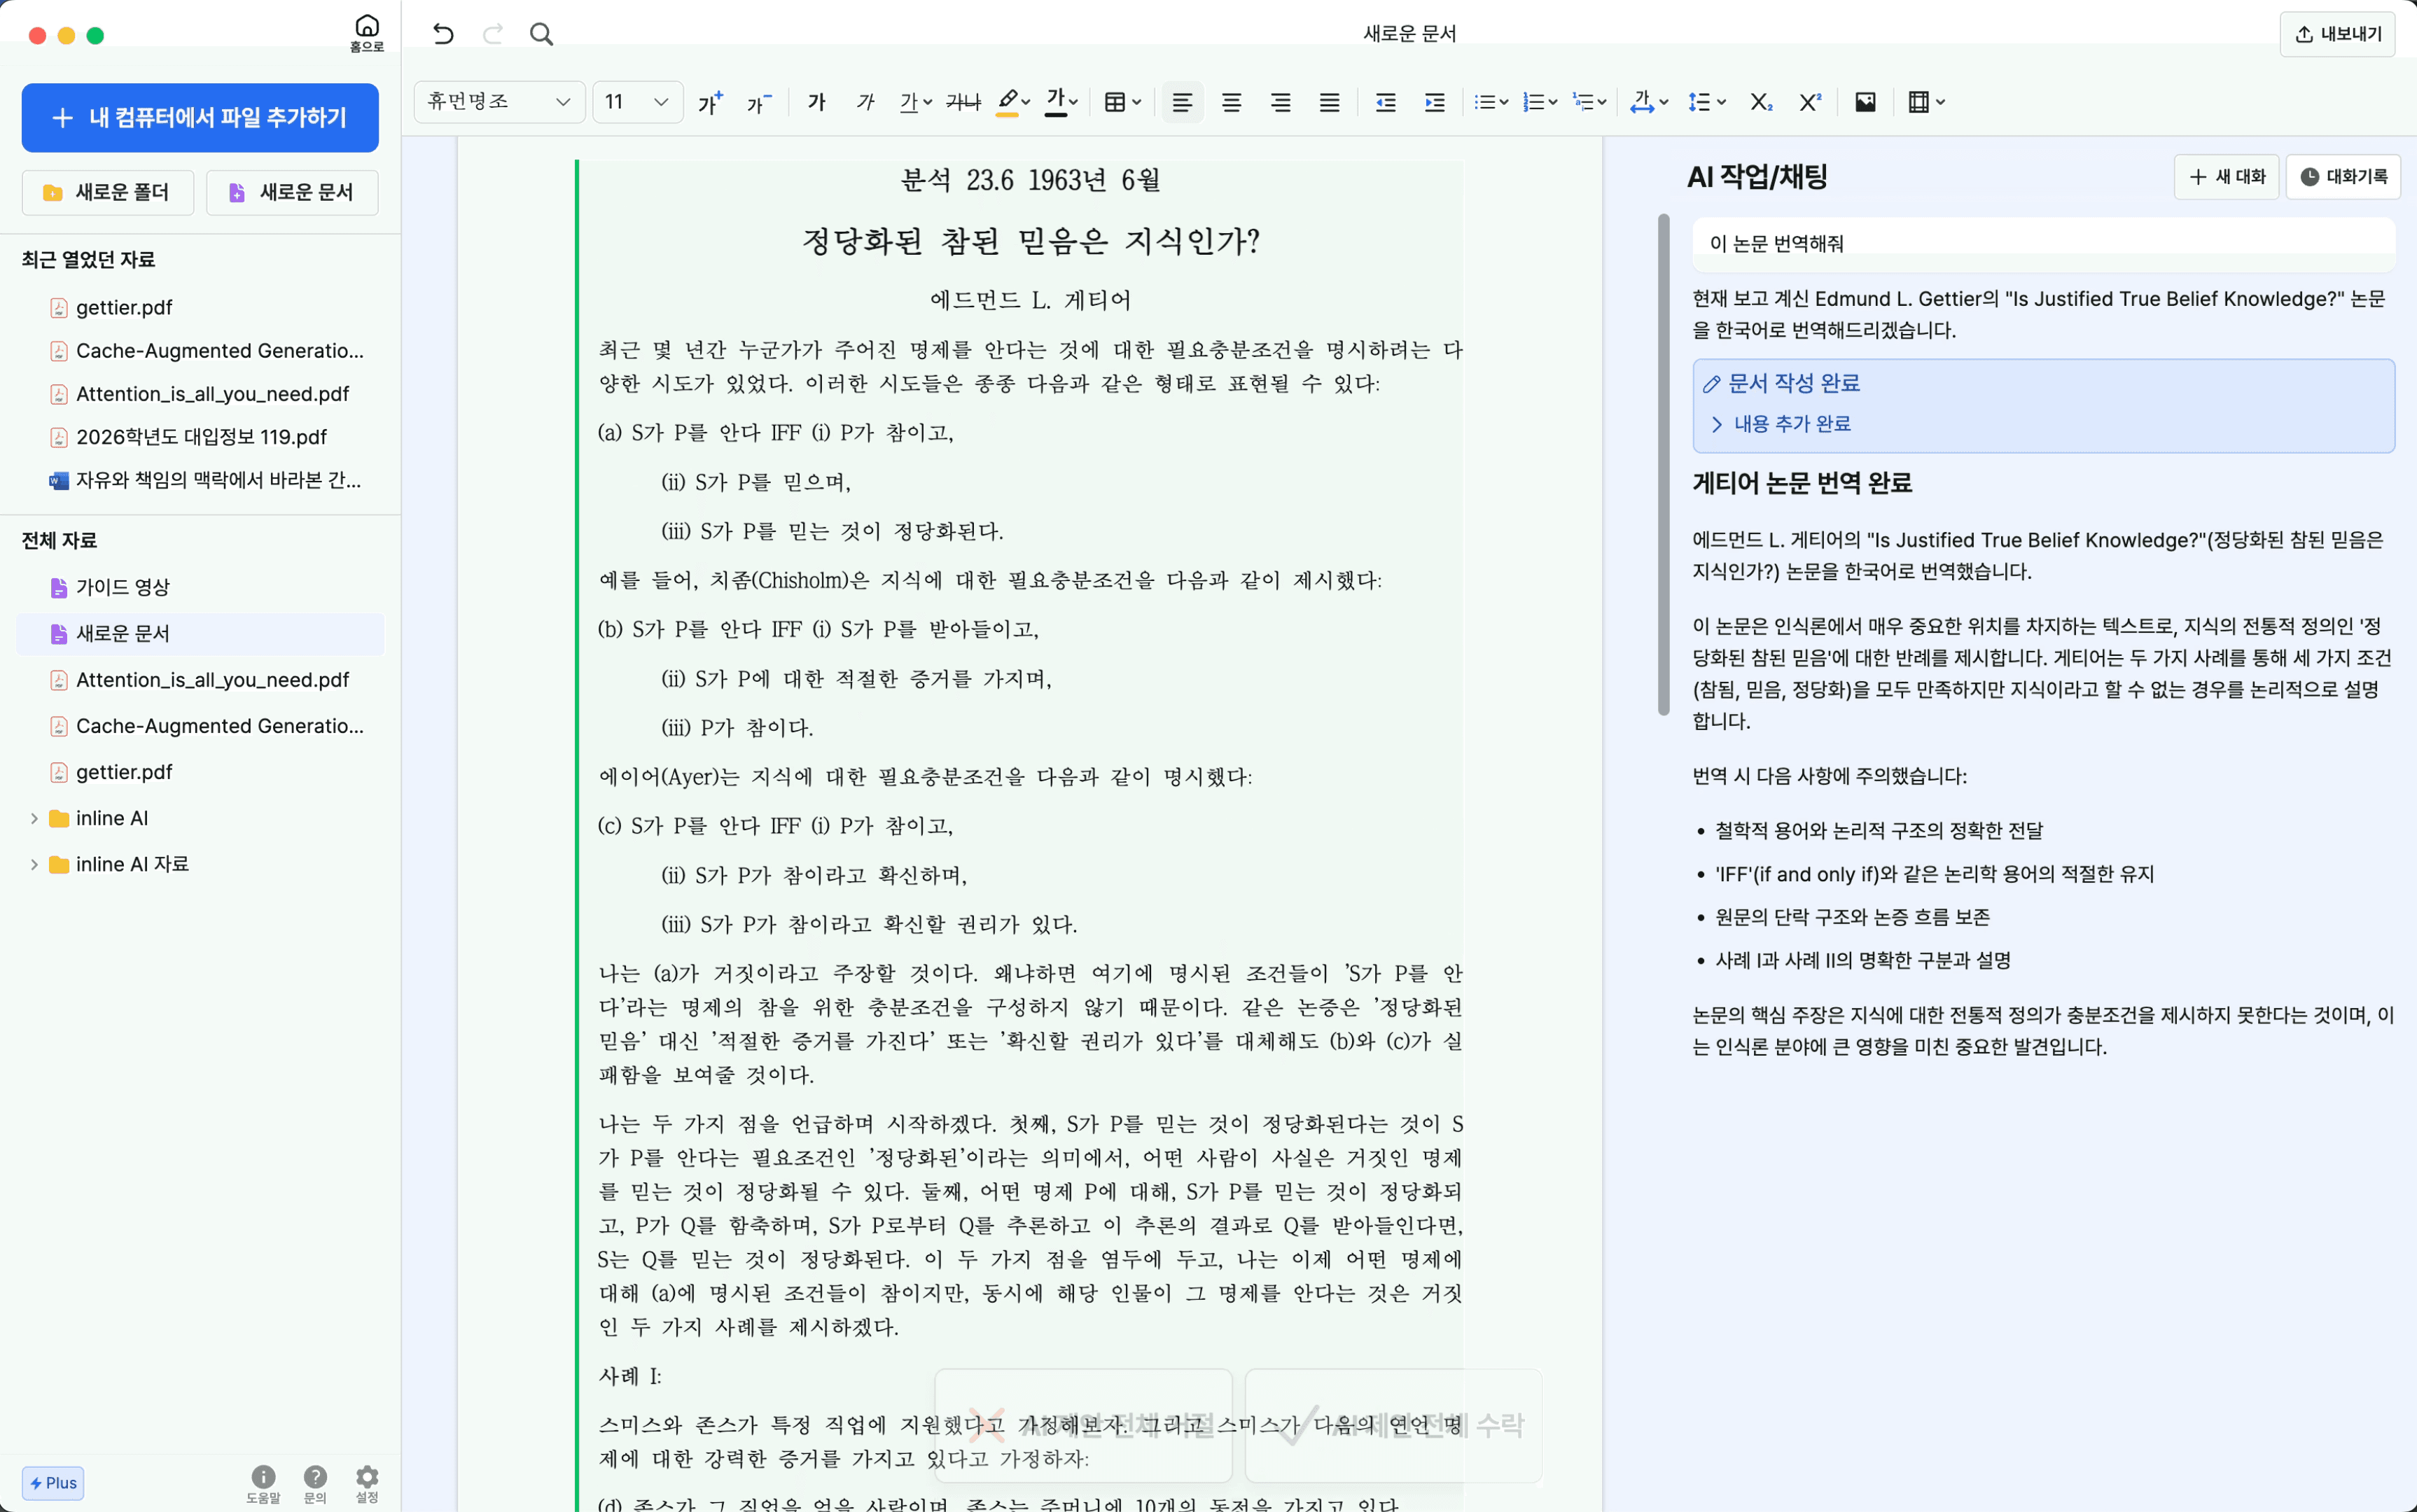Expand the inline AI 자료 folder

click(x=33, y=864)
